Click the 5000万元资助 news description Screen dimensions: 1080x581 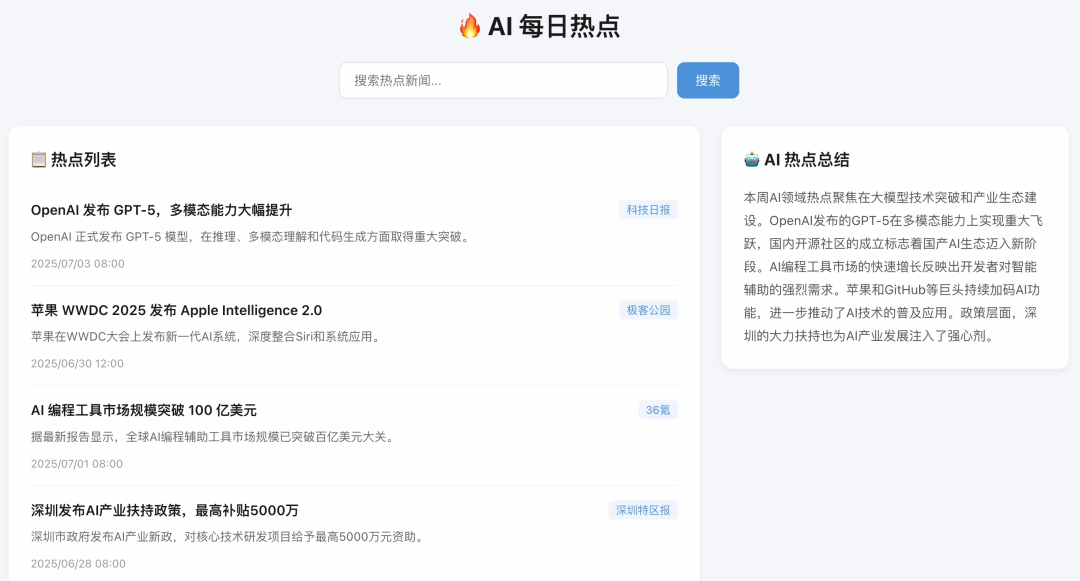pos(229,536)
